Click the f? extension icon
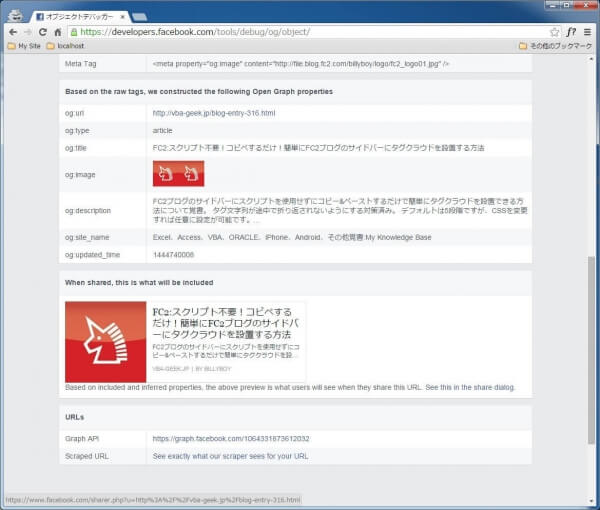 pyautogui.click(x=570, y=32)
